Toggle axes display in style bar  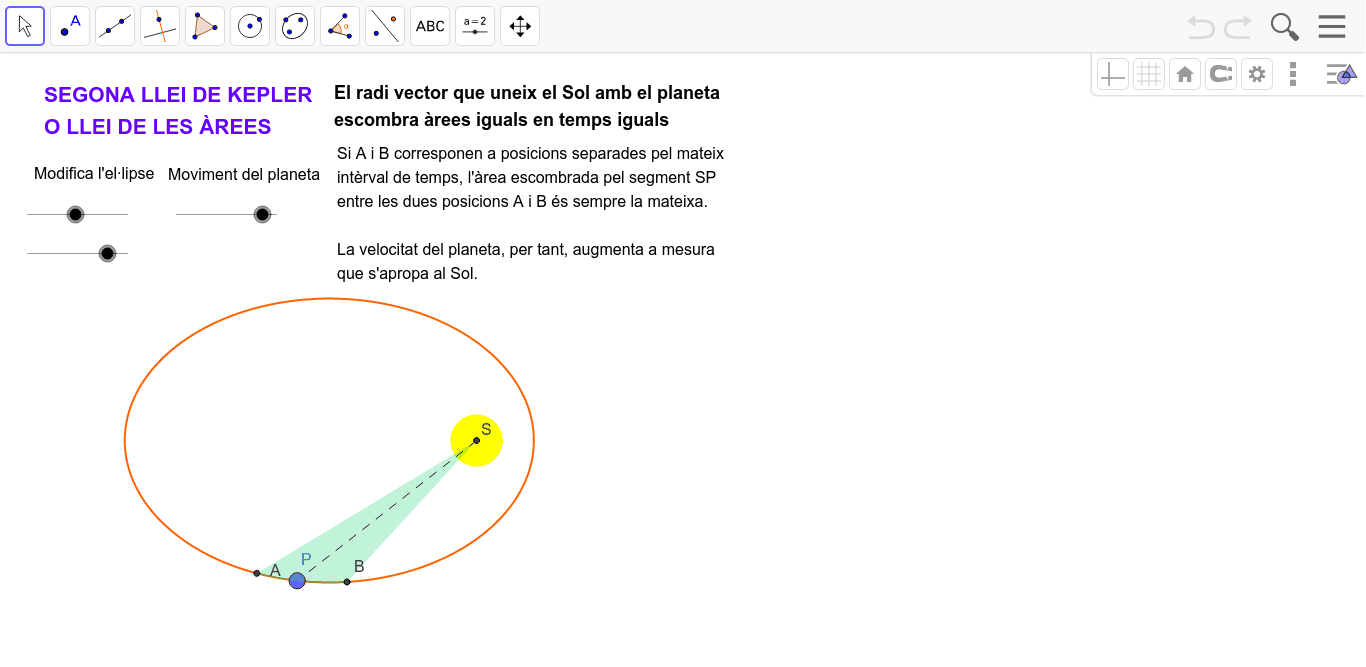pos(1113,74)
